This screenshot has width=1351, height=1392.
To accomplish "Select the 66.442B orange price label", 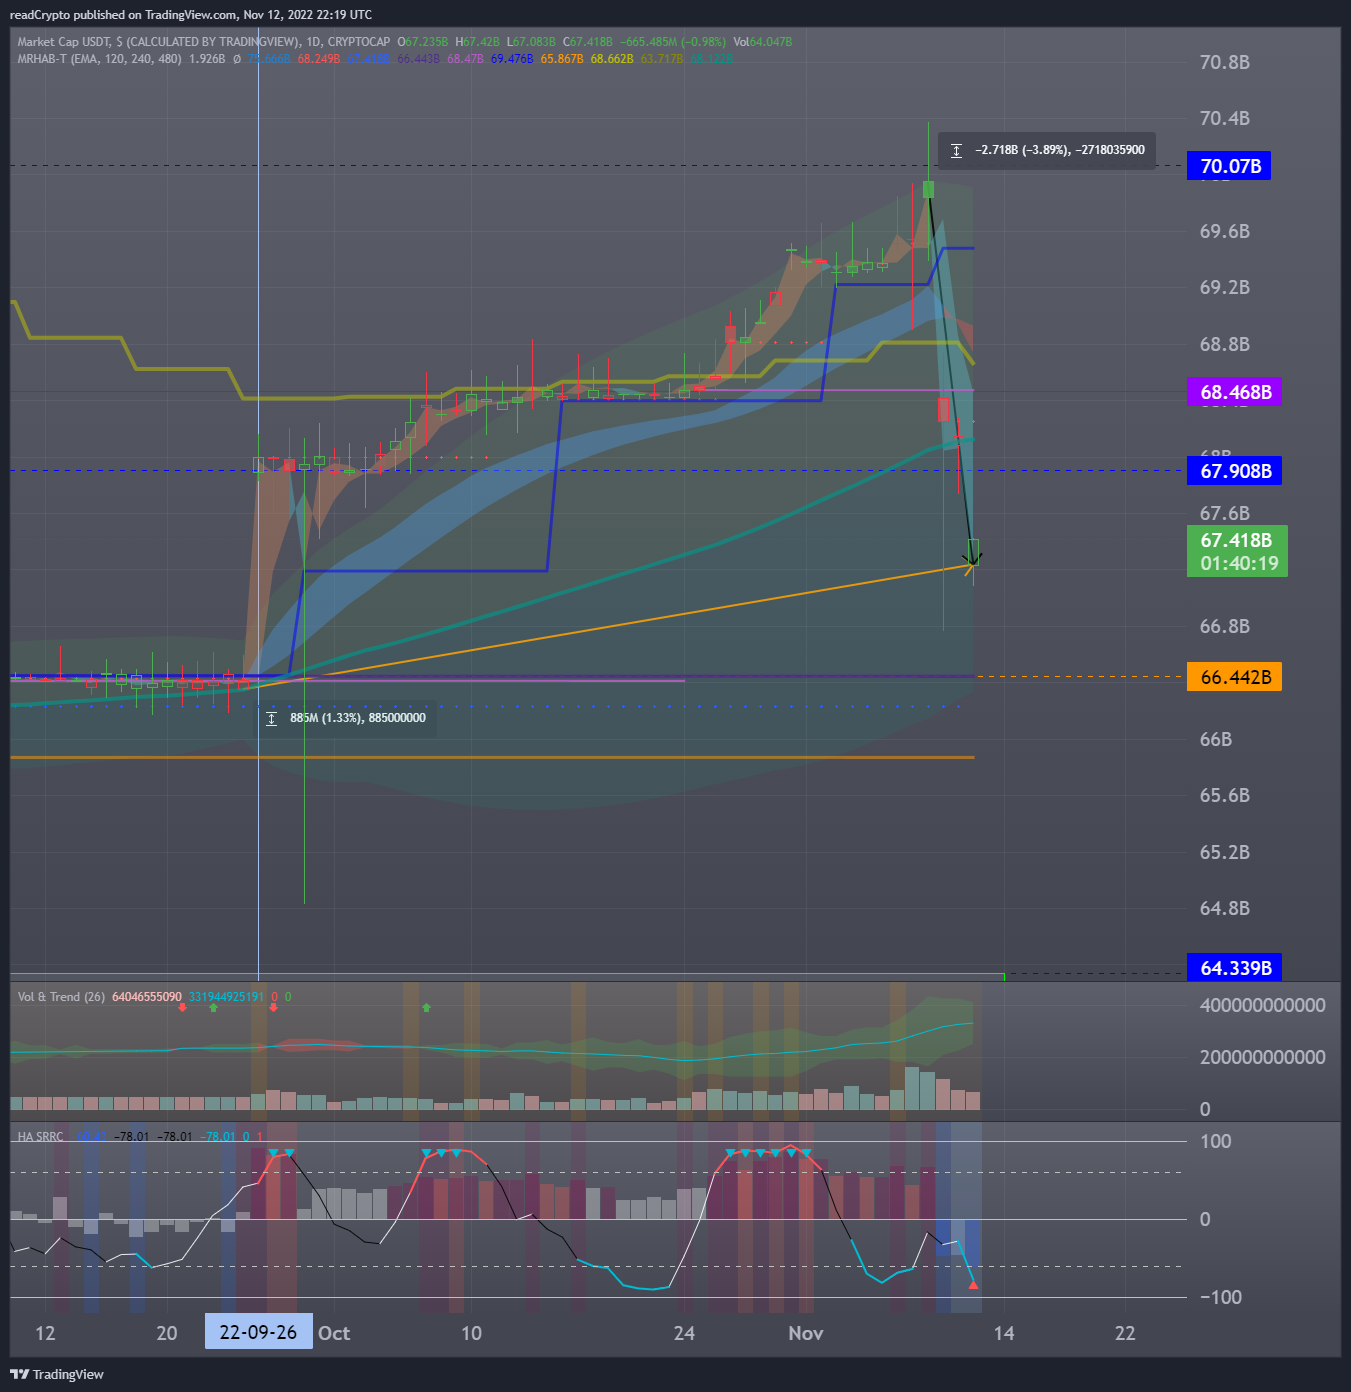I will [1234, 677].
